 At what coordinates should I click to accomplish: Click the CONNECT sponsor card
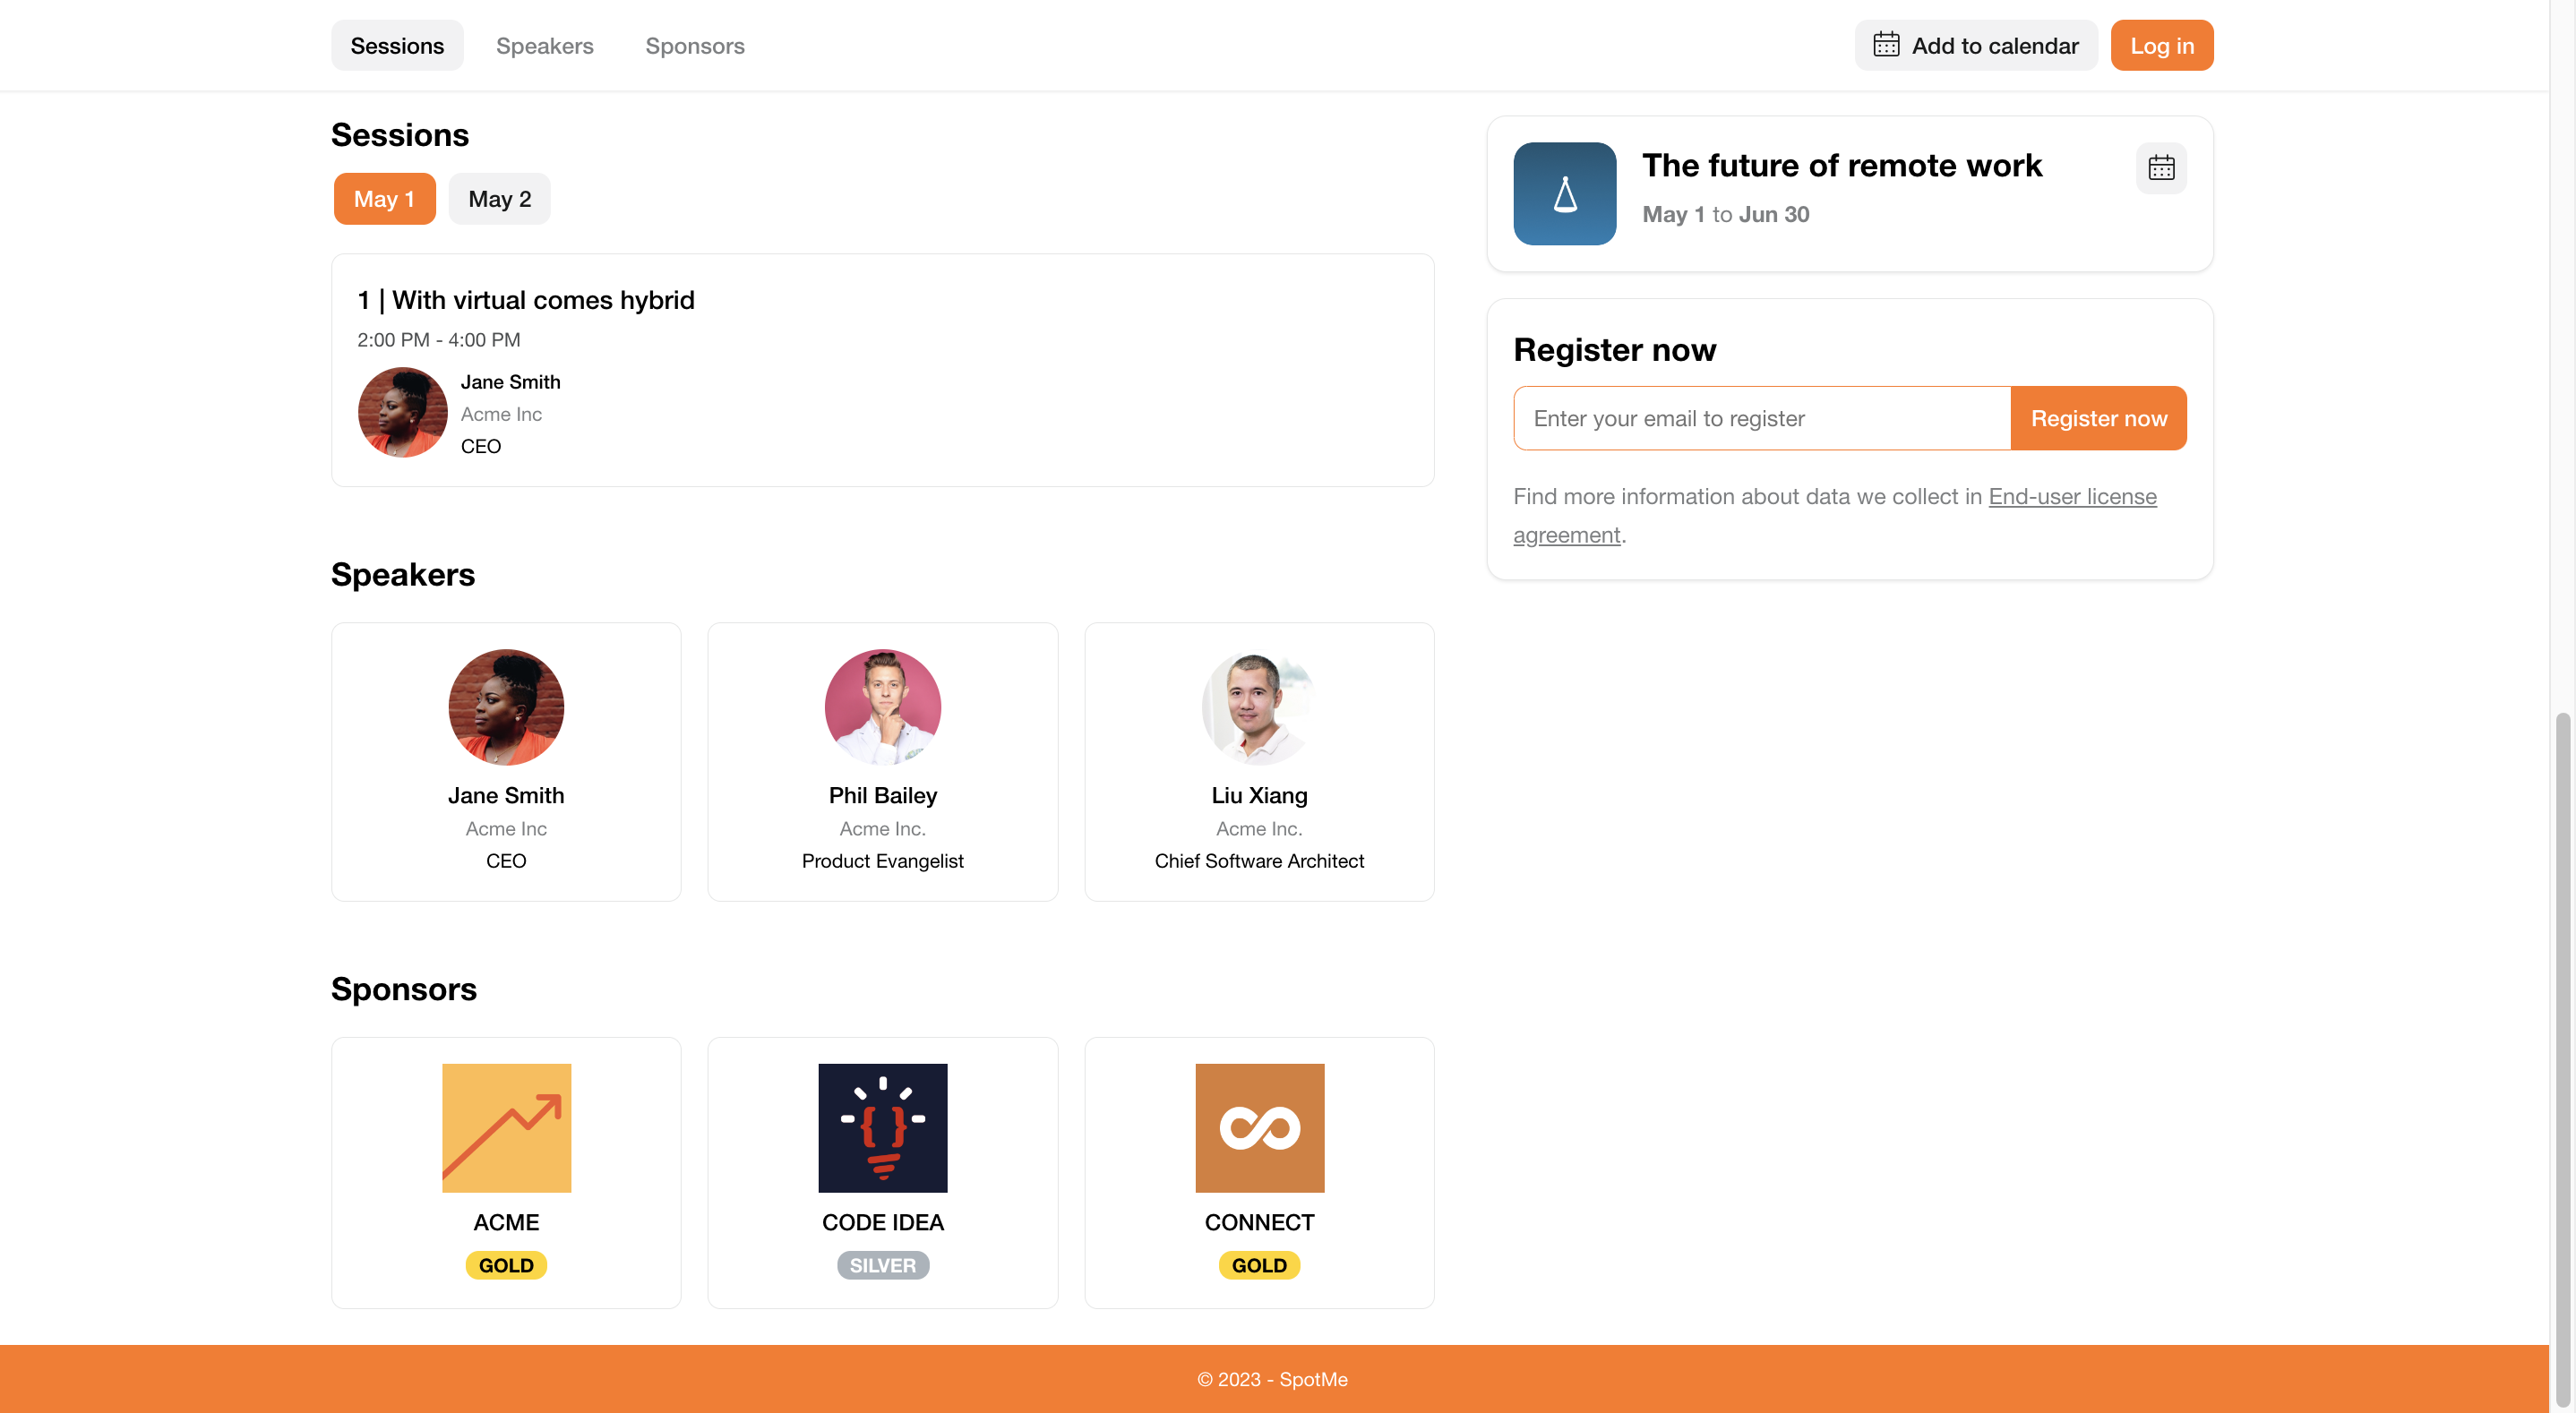click(1259, 1172)
